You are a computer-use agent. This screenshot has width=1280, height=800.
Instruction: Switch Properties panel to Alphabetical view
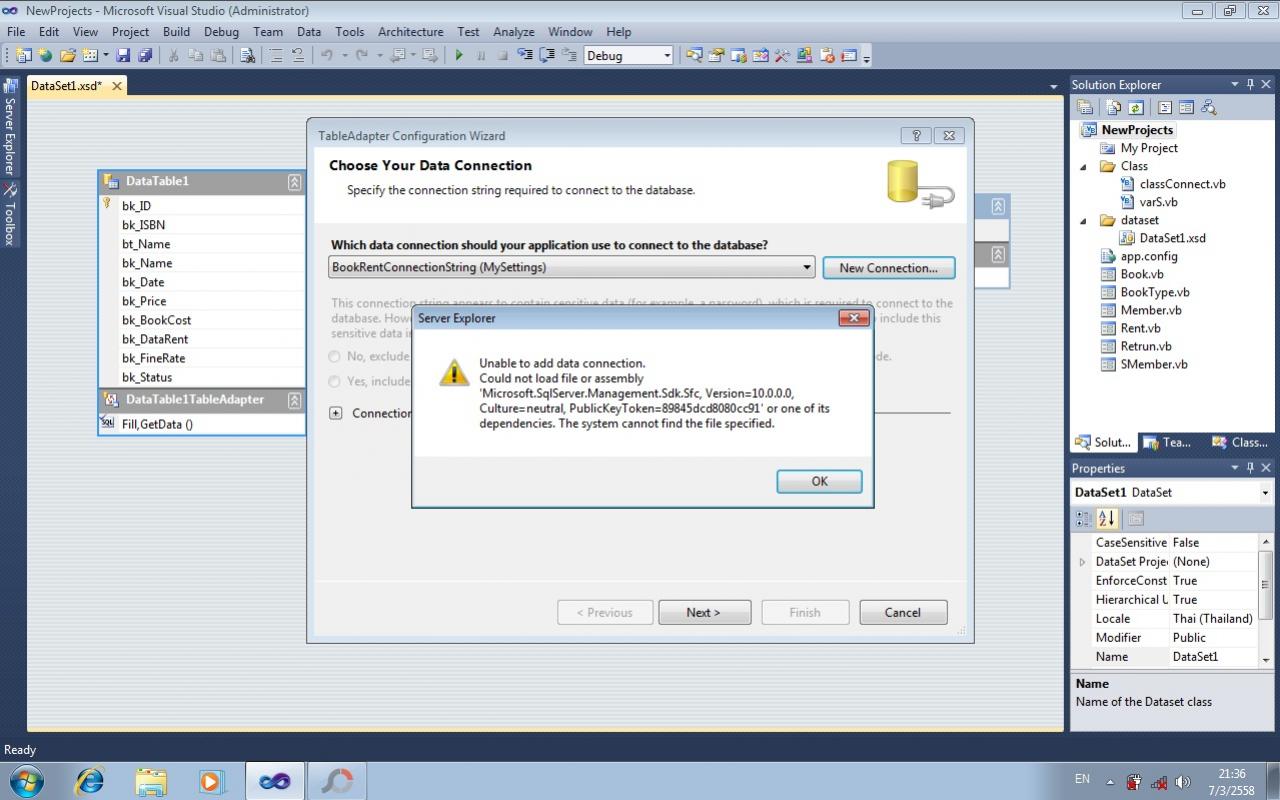pyautogui.click(x=1106, y=519)
